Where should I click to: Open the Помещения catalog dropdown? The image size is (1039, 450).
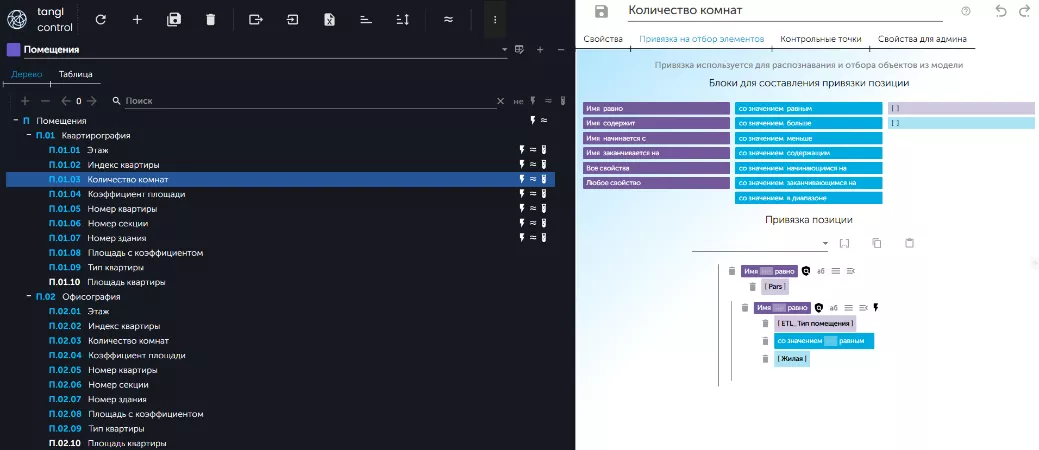[504, 49]
